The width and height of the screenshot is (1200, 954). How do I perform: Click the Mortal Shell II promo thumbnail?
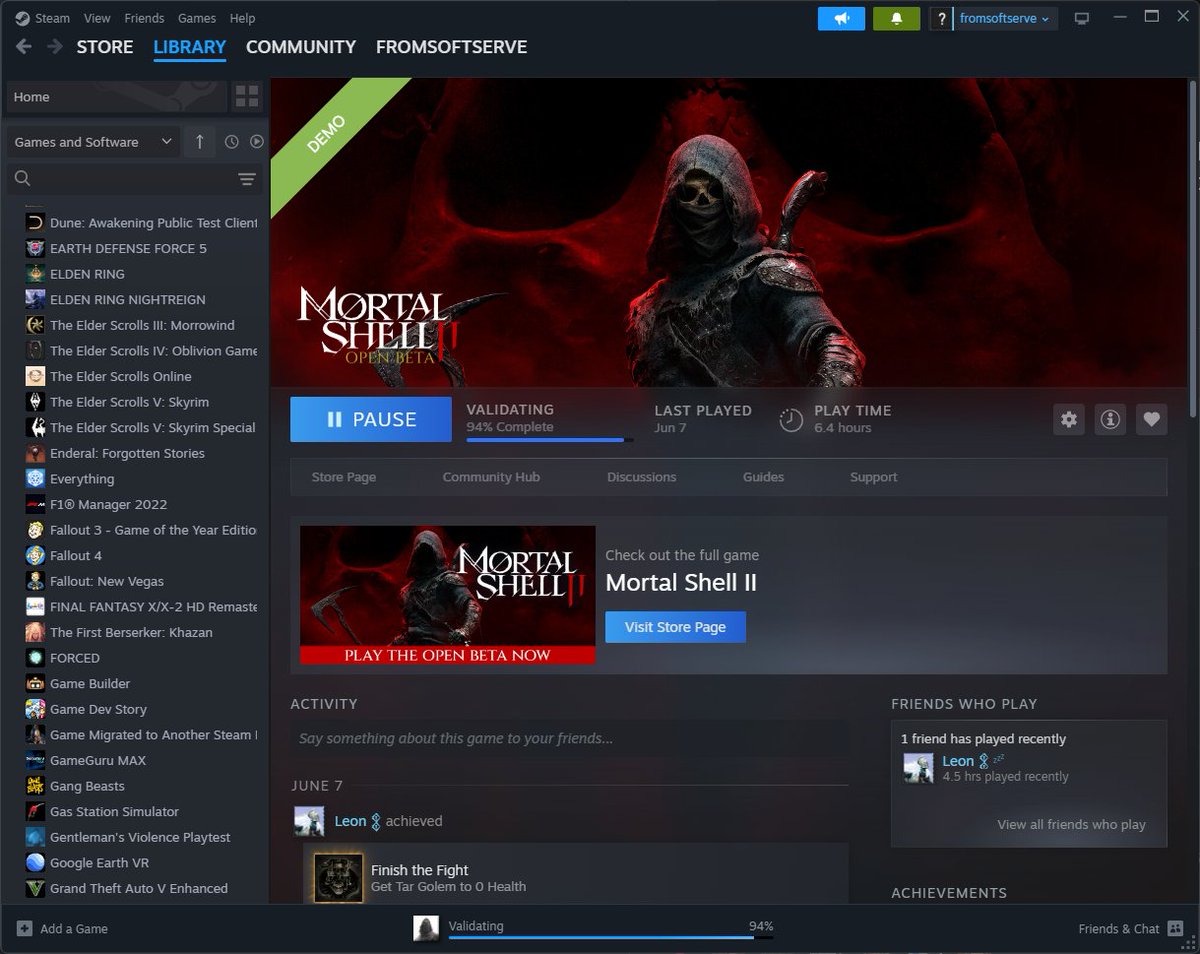pyautogui.click(x=447, y=595)
